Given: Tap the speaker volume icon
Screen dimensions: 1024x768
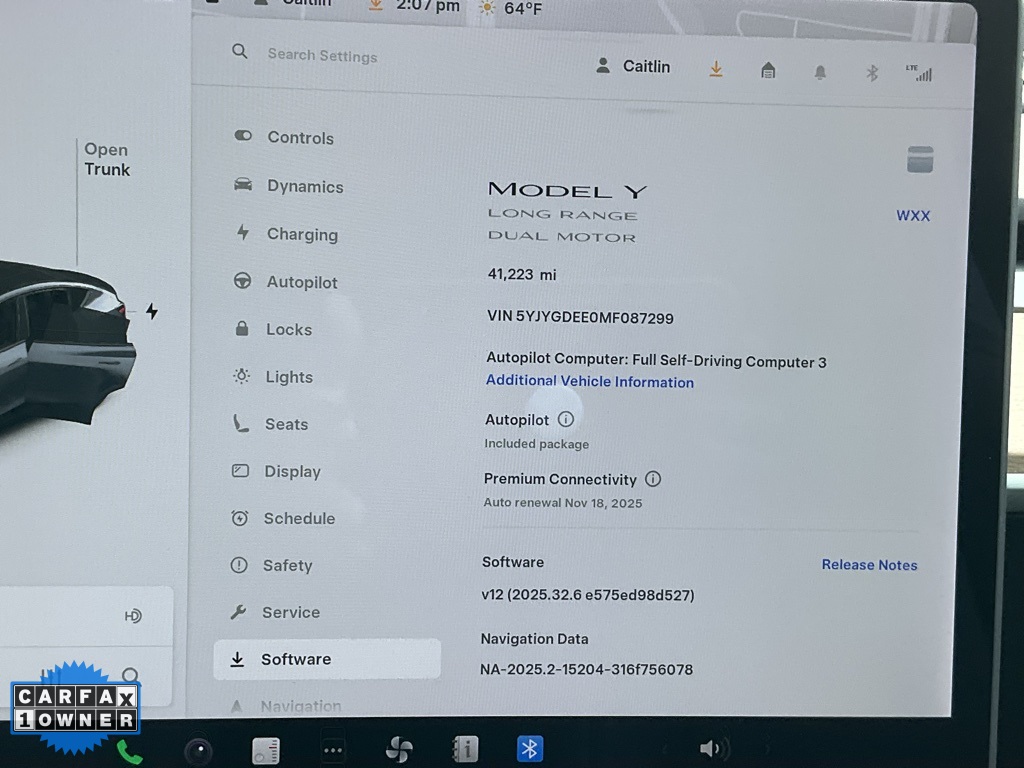Looking at the screenshot, I should coord(711,748).
